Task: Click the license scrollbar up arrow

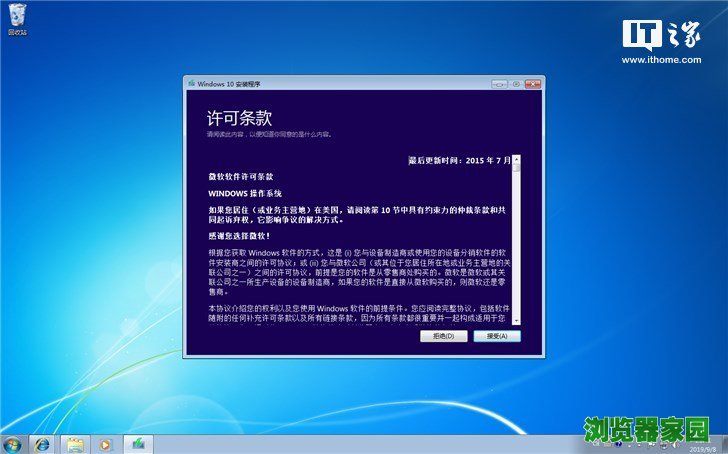Action: pos(516,159)
